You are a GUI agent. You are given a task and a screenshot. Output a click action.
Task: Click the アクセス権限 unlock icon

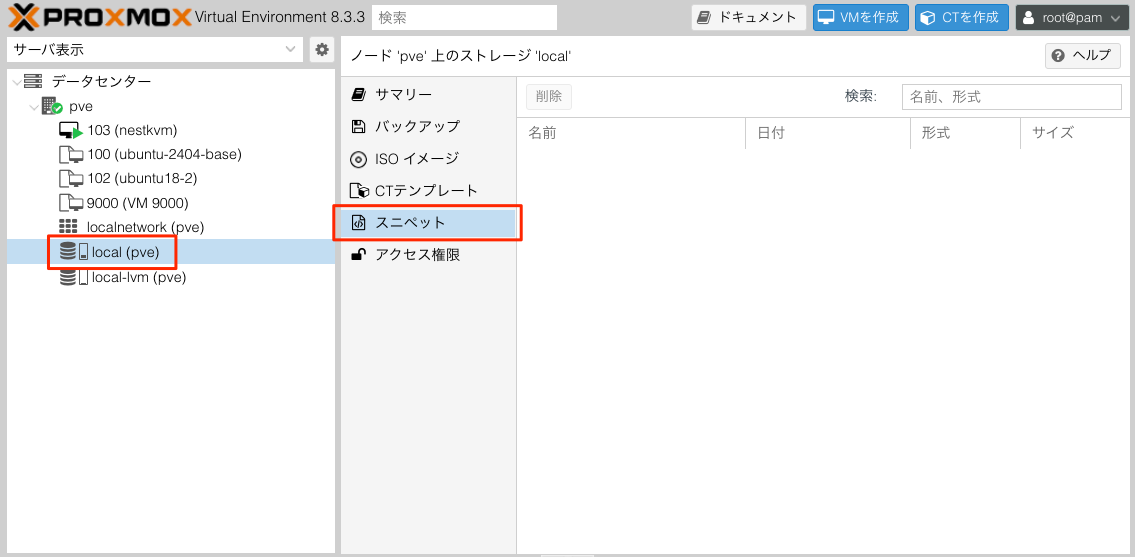358,255
